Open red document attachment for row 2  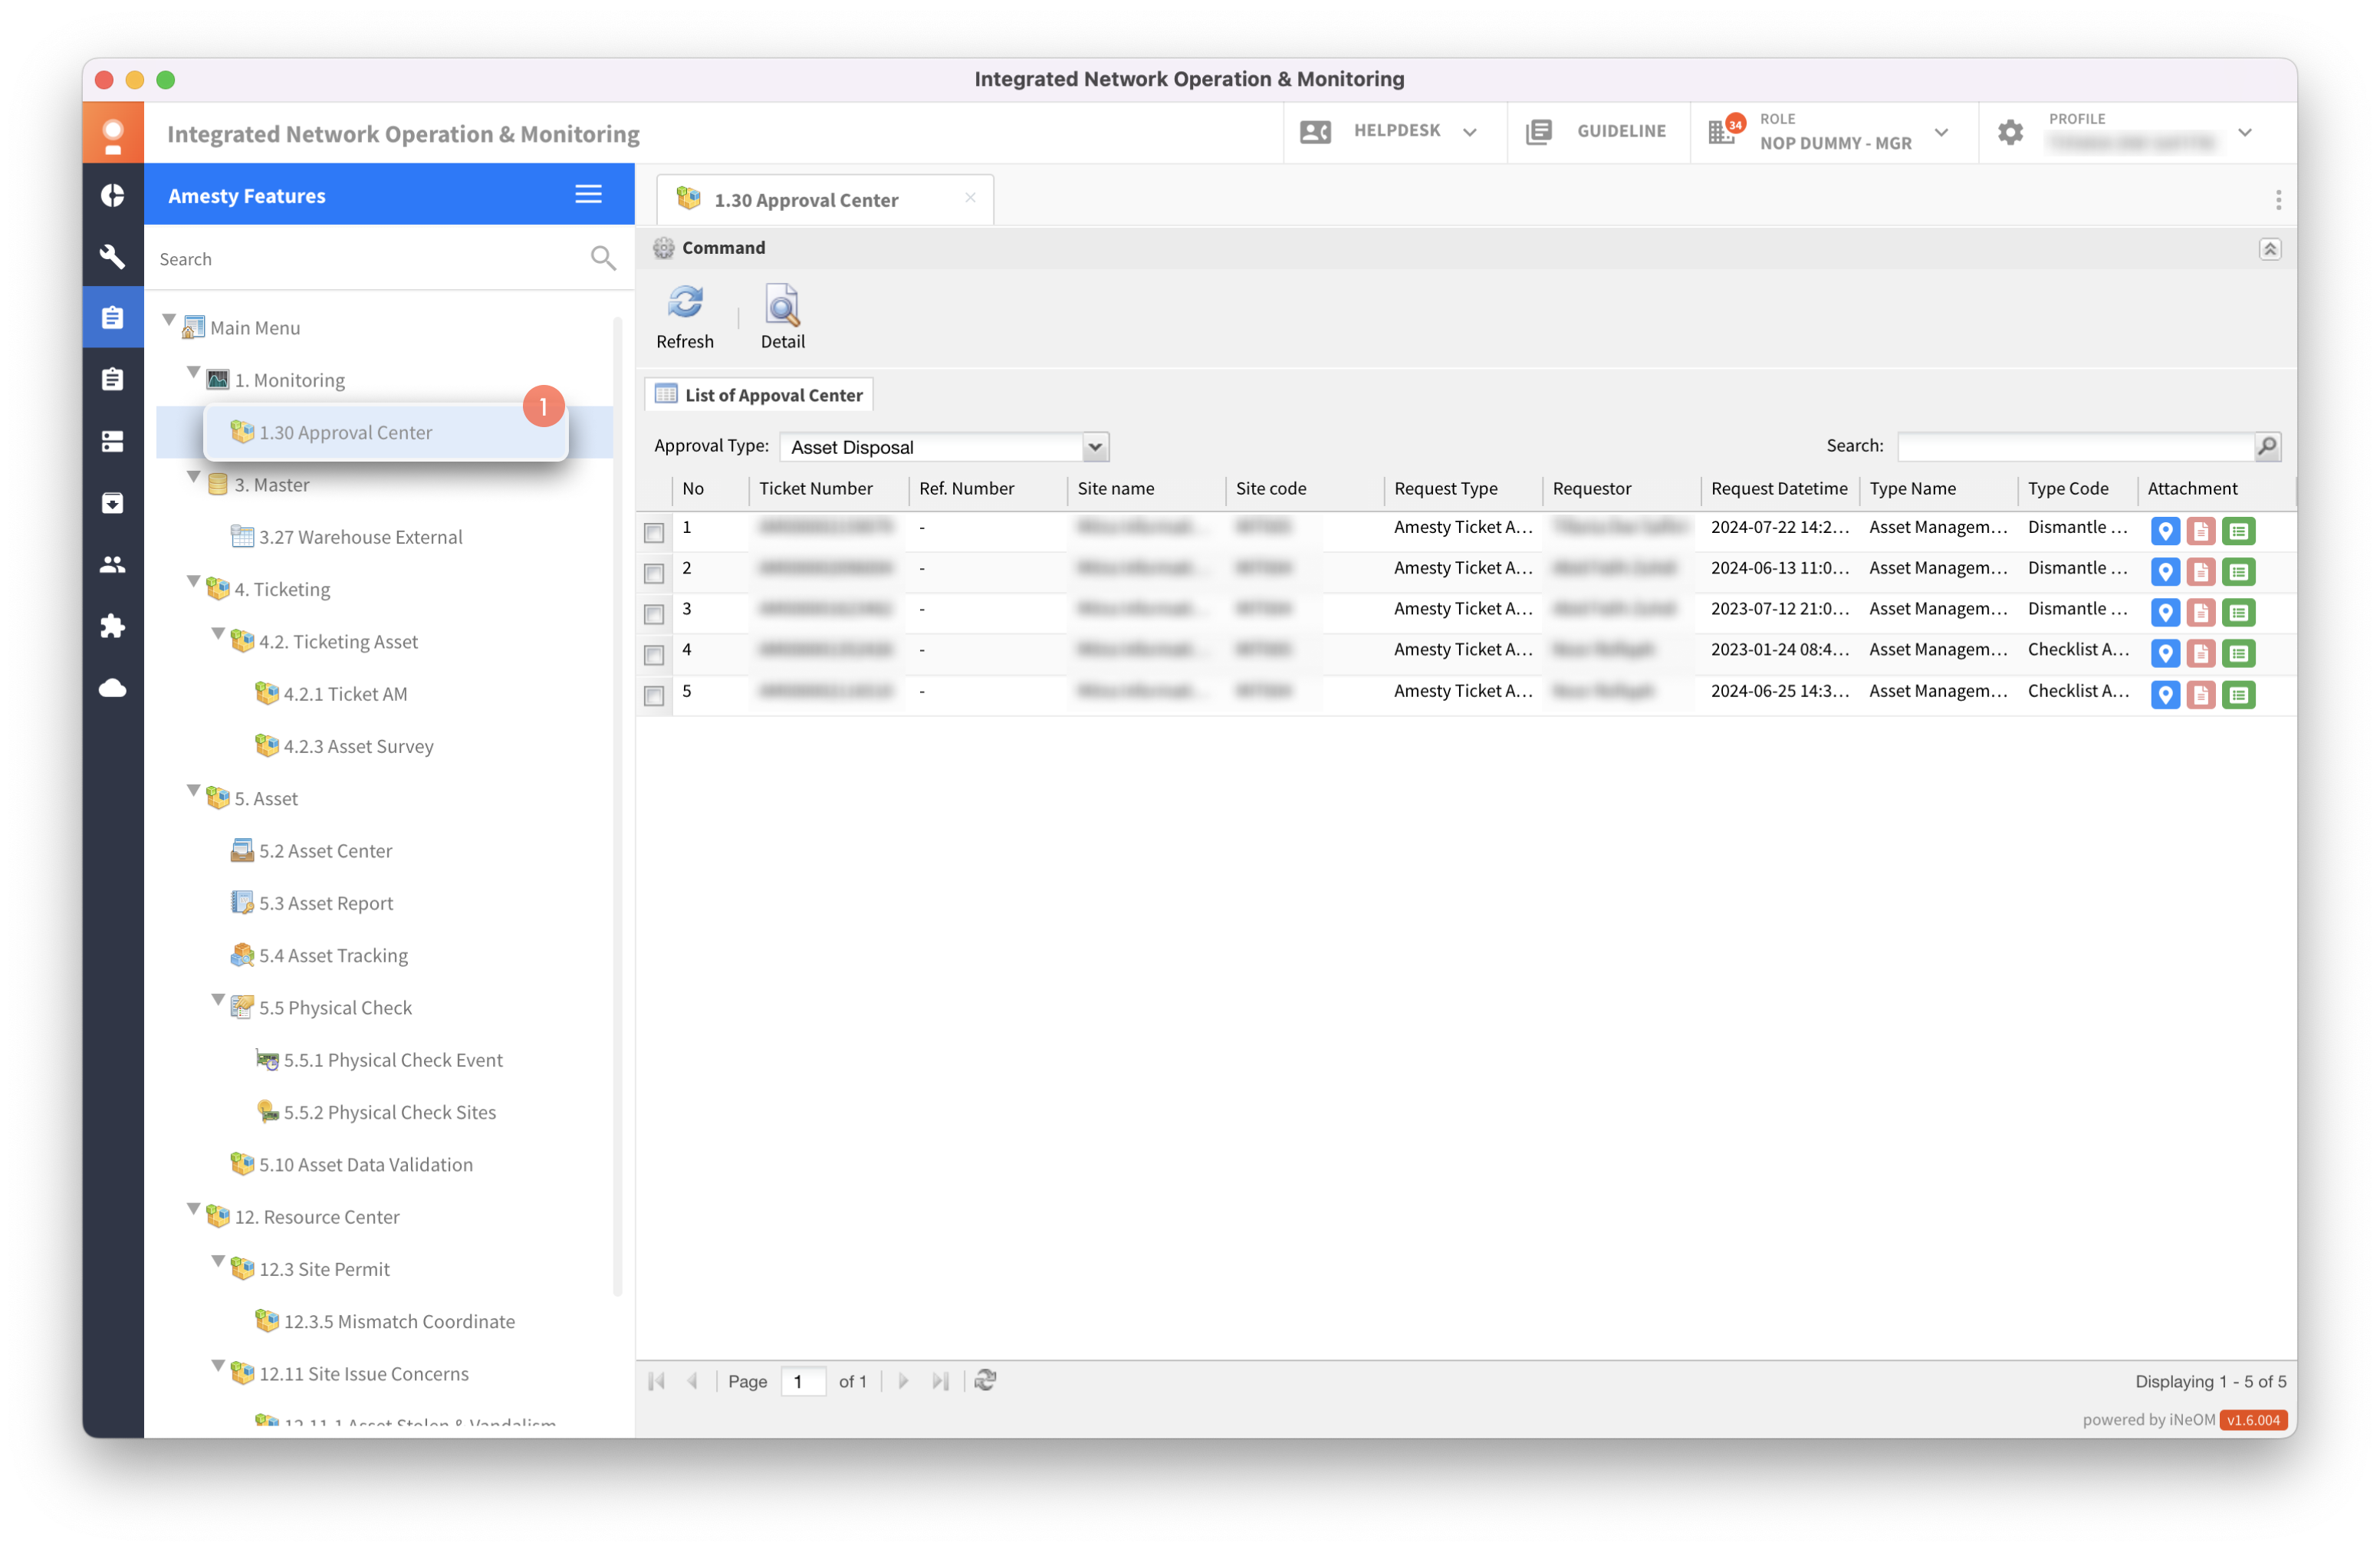pos(2200,572)
